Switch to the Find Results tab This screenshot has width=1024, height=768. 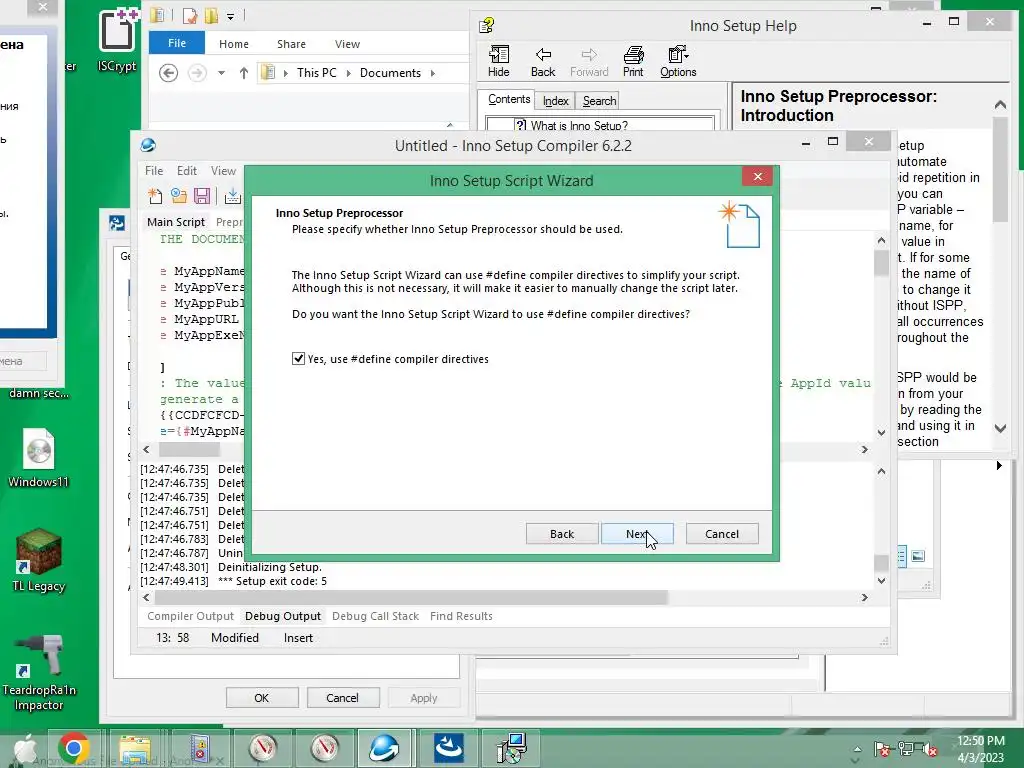coord(461,616)
